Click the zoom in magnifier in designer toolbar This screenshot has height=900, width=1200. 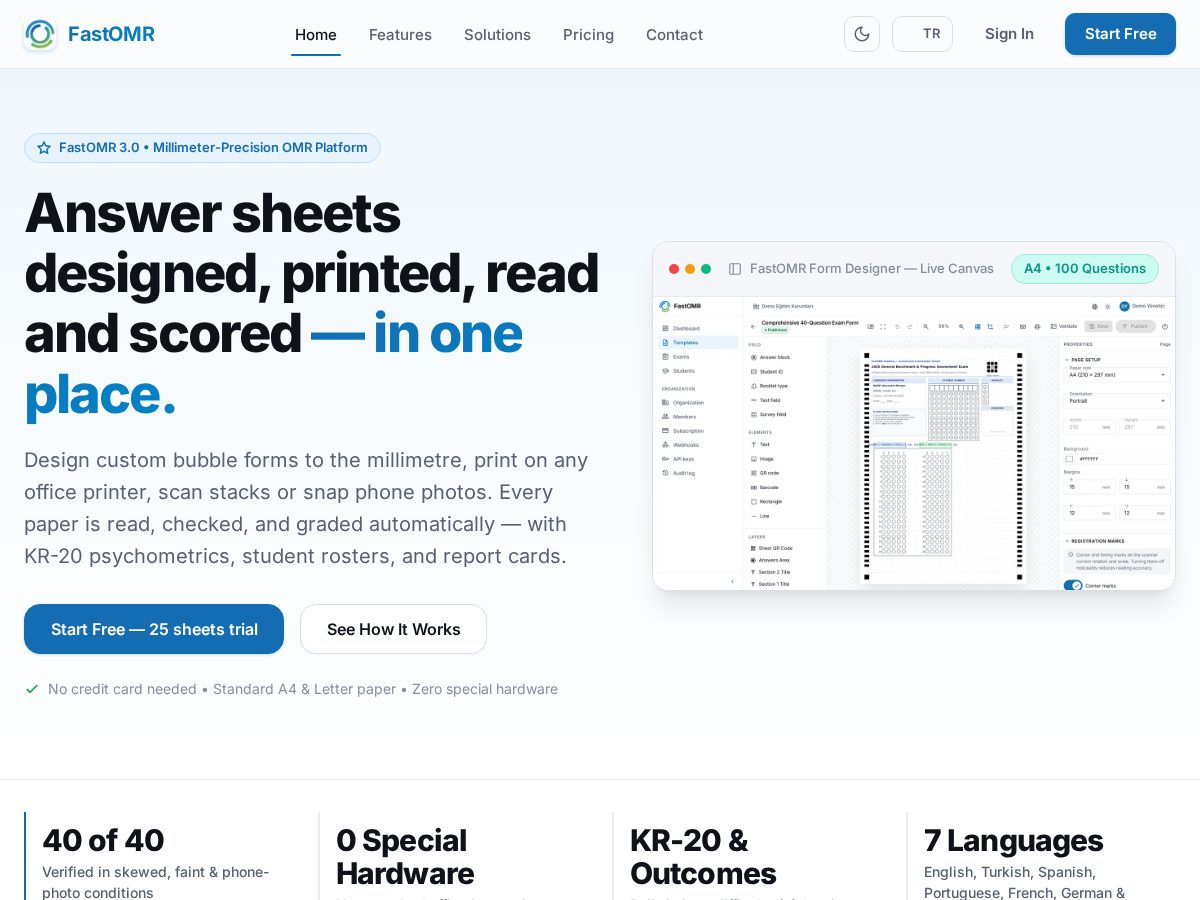961,326
